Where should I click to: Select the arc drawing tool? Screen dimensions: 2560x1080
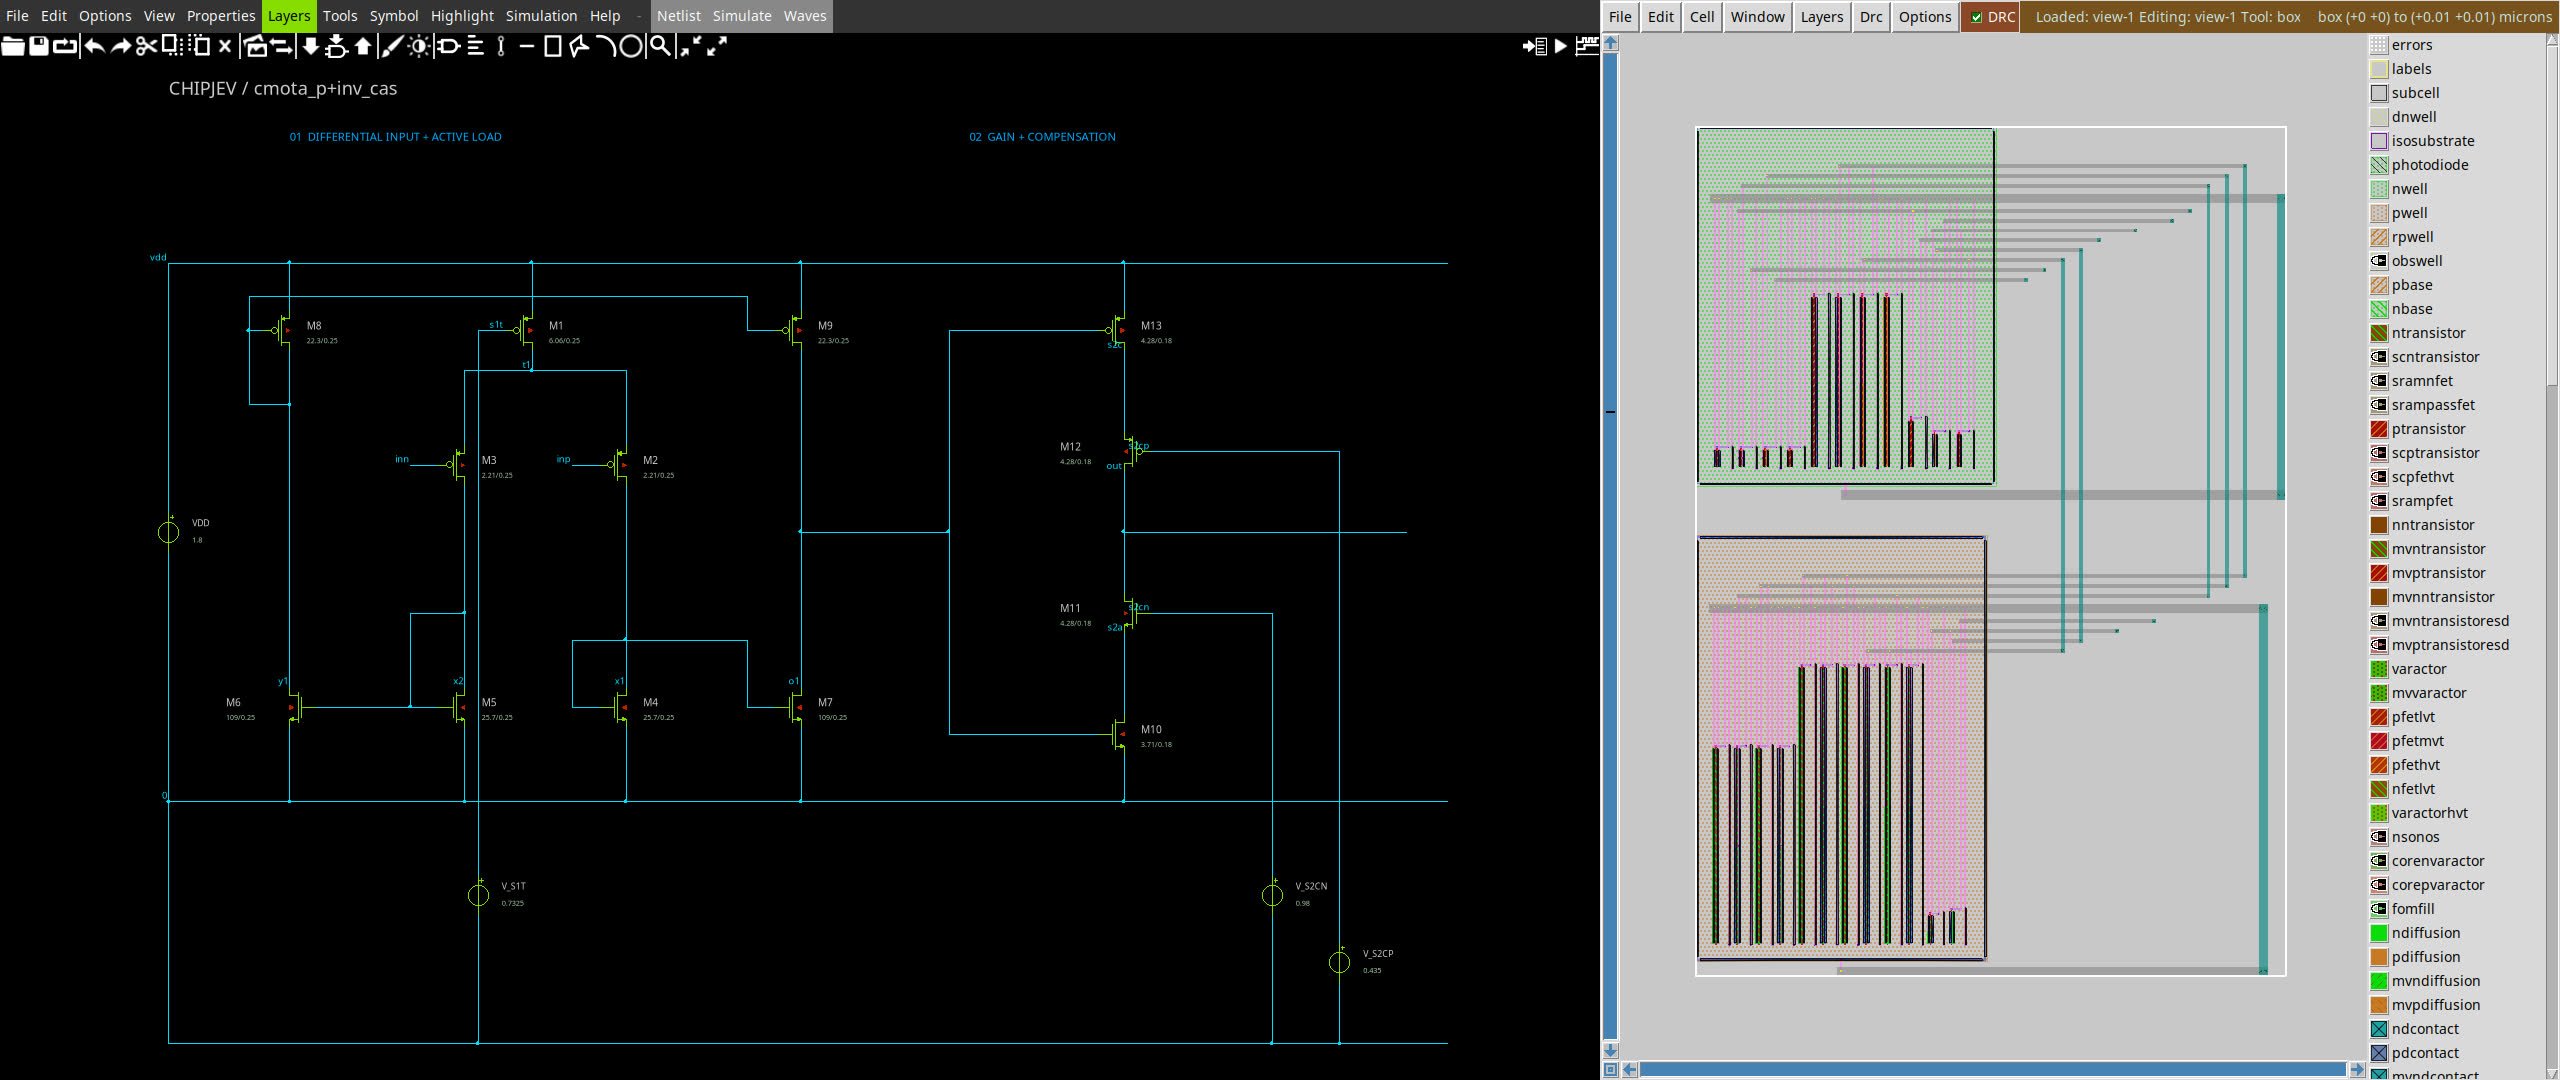click(x=607, y=46)
